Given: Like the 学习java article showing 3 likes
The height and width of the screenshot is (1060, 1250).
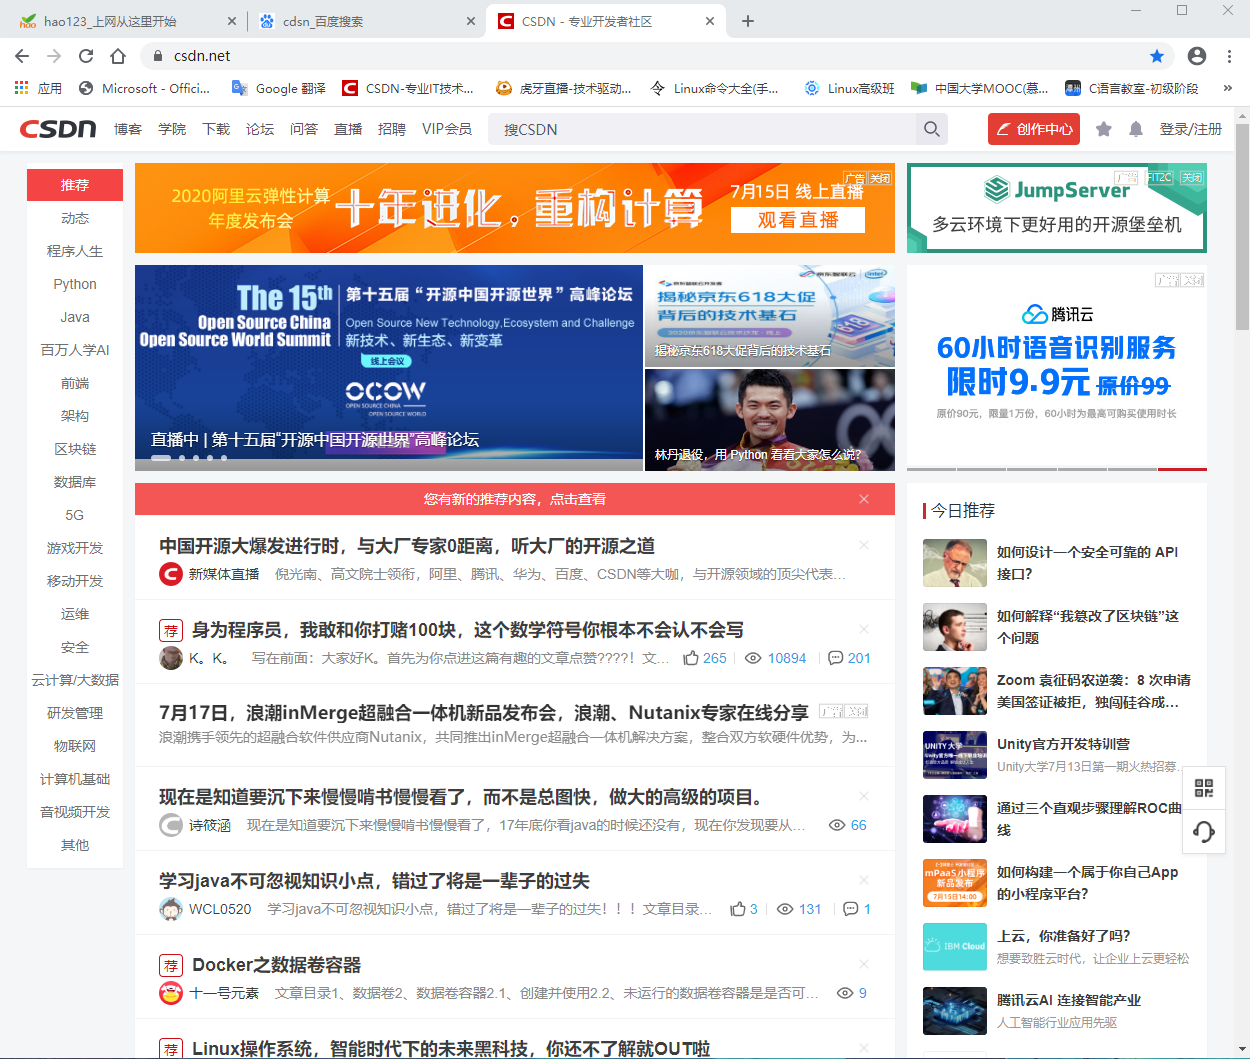Looking at the screenshot, I should point(738,909).
